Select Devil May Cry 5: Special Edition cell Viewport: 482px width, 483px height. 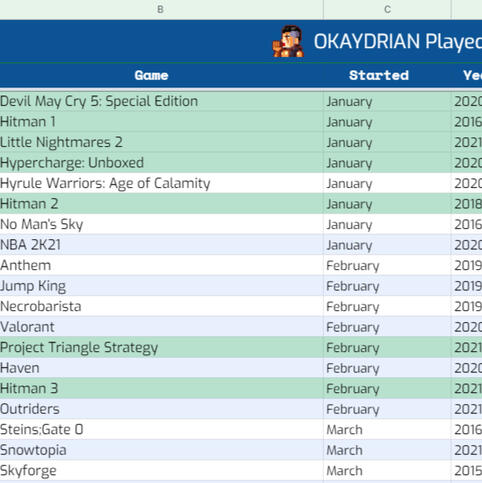(161, 101)
